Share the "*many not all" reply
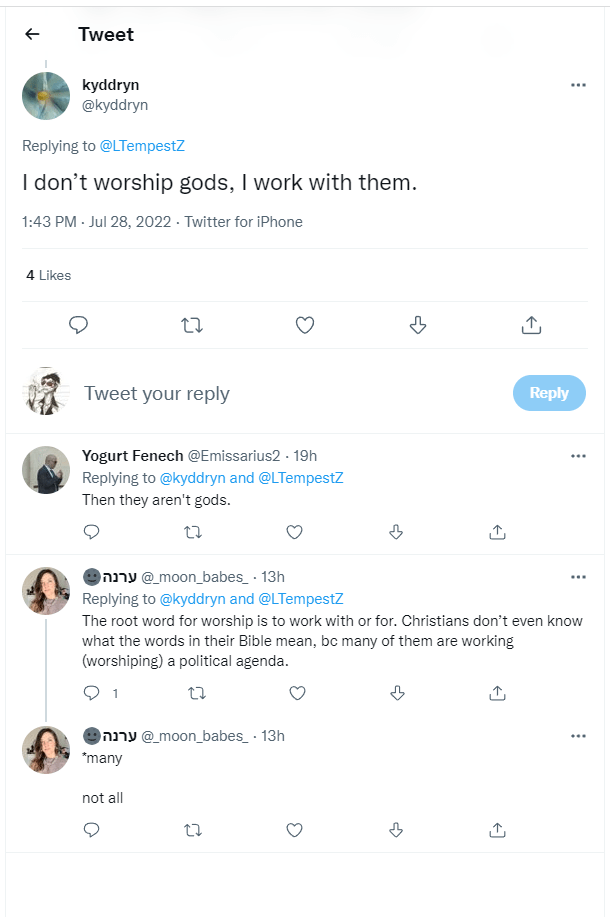 497,829
